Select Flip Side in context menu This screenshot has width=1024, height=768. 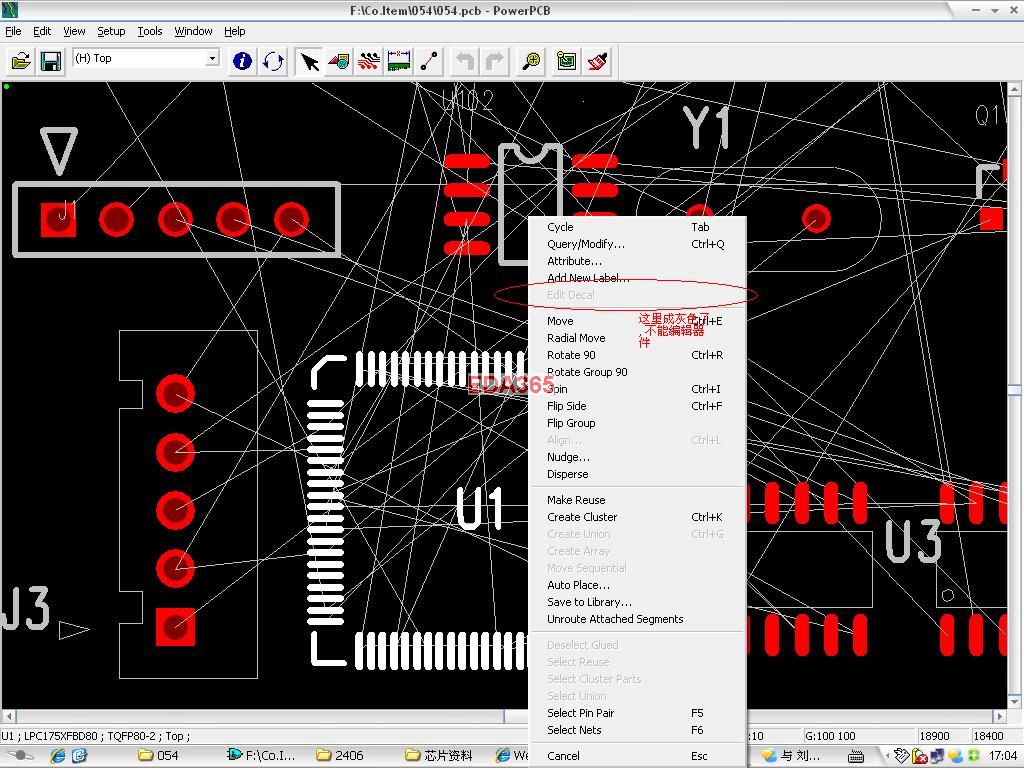click(566, 406)
